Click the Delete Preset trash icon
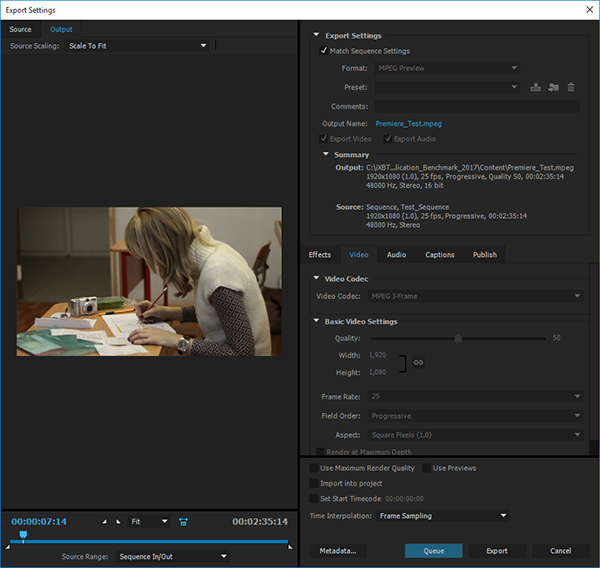600x568 pixels. pyautogui.click(x=571, y=88)
